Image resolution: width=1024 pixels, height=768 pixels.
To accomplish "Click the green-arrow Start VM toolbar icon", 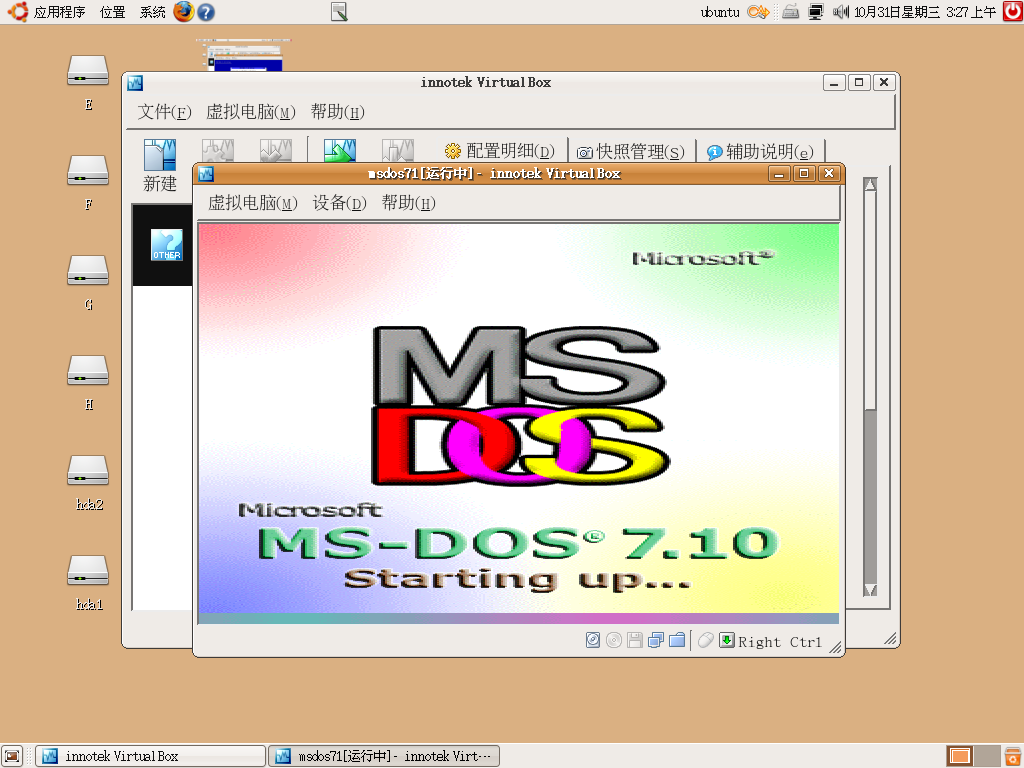I will [340, 150].
